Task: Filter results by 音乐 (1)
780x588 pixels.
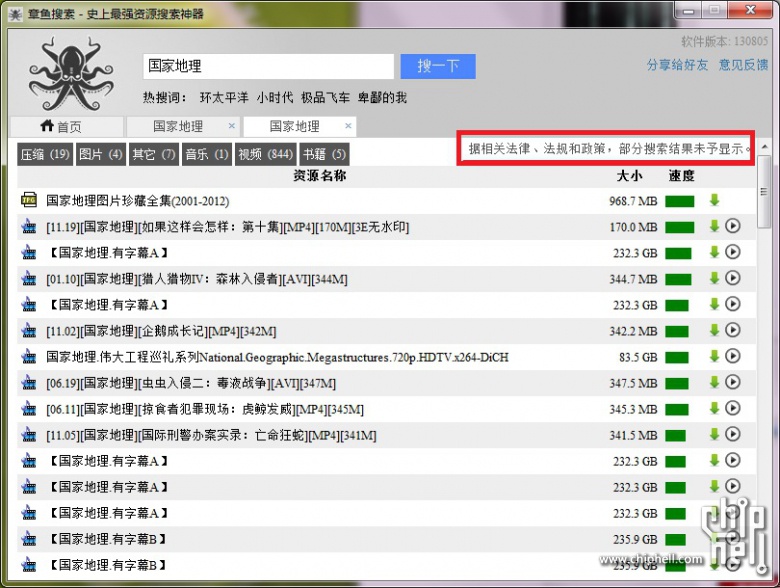Action: pyautogui.click(x=206, y=154)
